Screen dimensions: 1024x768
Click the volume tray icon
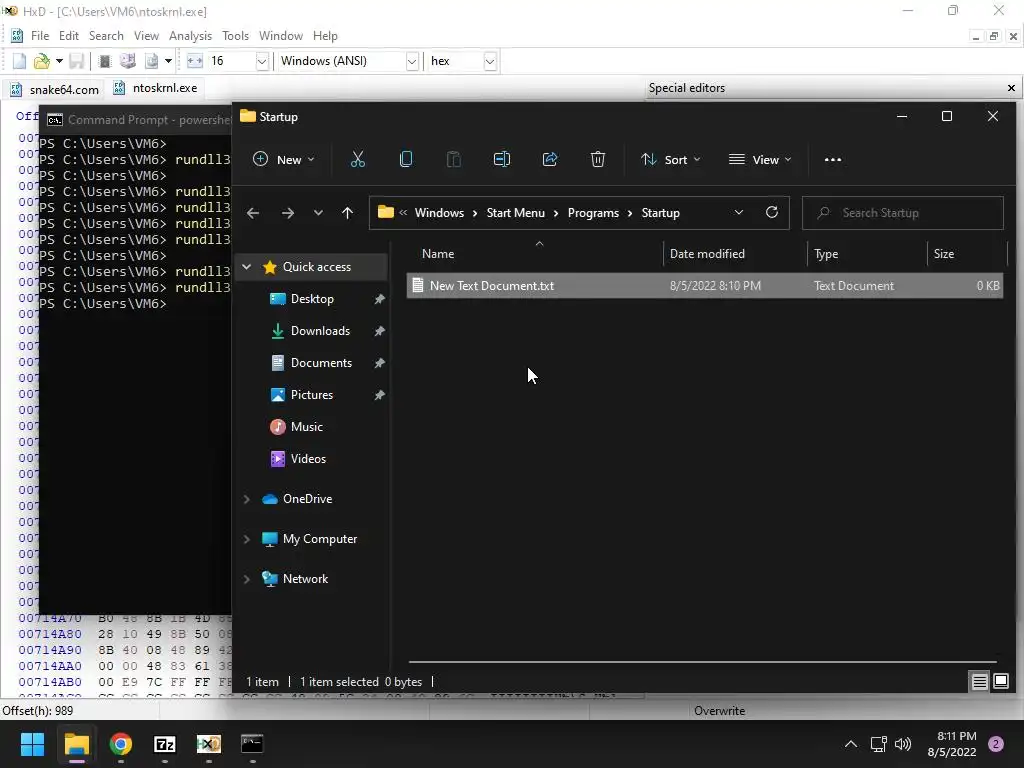point(903,744)
